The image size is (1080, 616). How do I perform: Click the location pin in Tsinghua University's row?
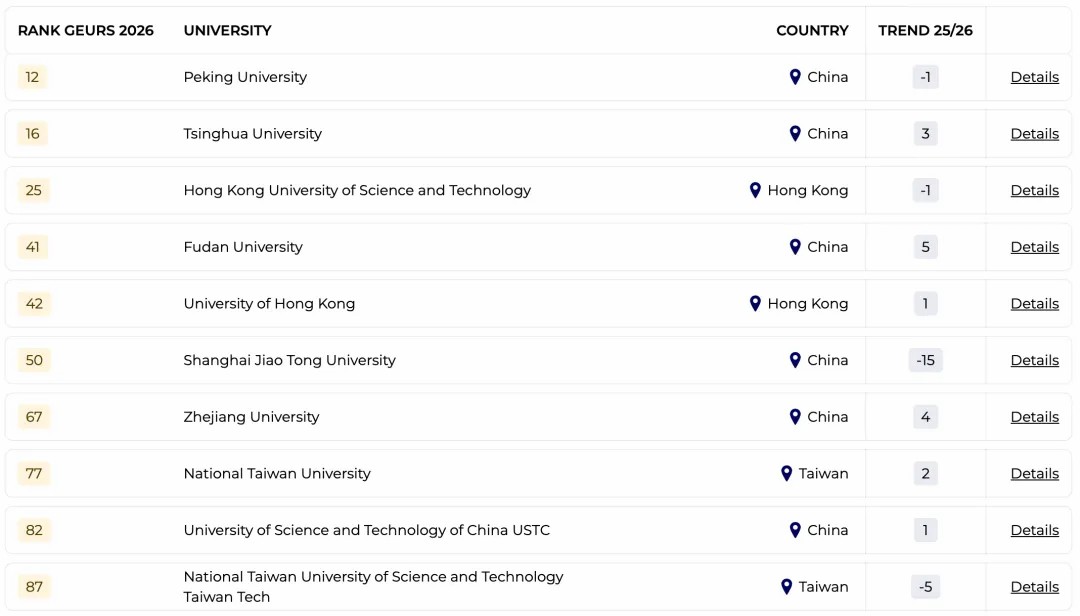[795, 134]
